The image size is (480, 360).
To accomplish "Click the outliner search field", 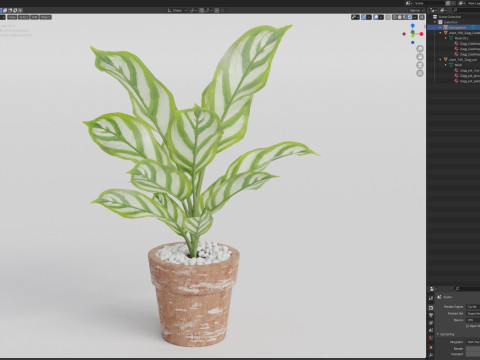I will point(465,10).
